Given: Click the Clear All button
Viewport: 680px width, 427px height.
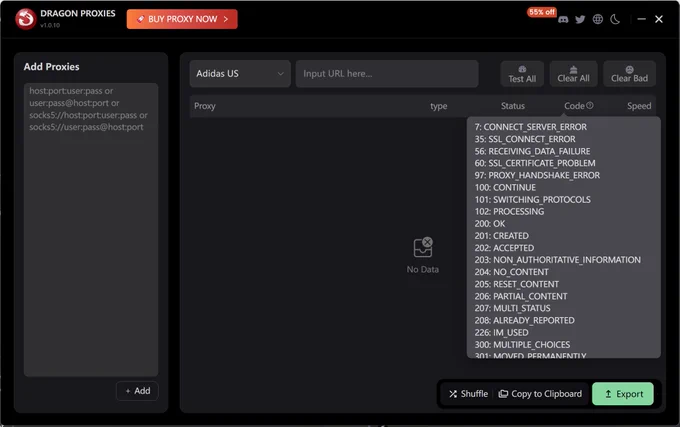Looking at the screenshot, I should 573,74.
